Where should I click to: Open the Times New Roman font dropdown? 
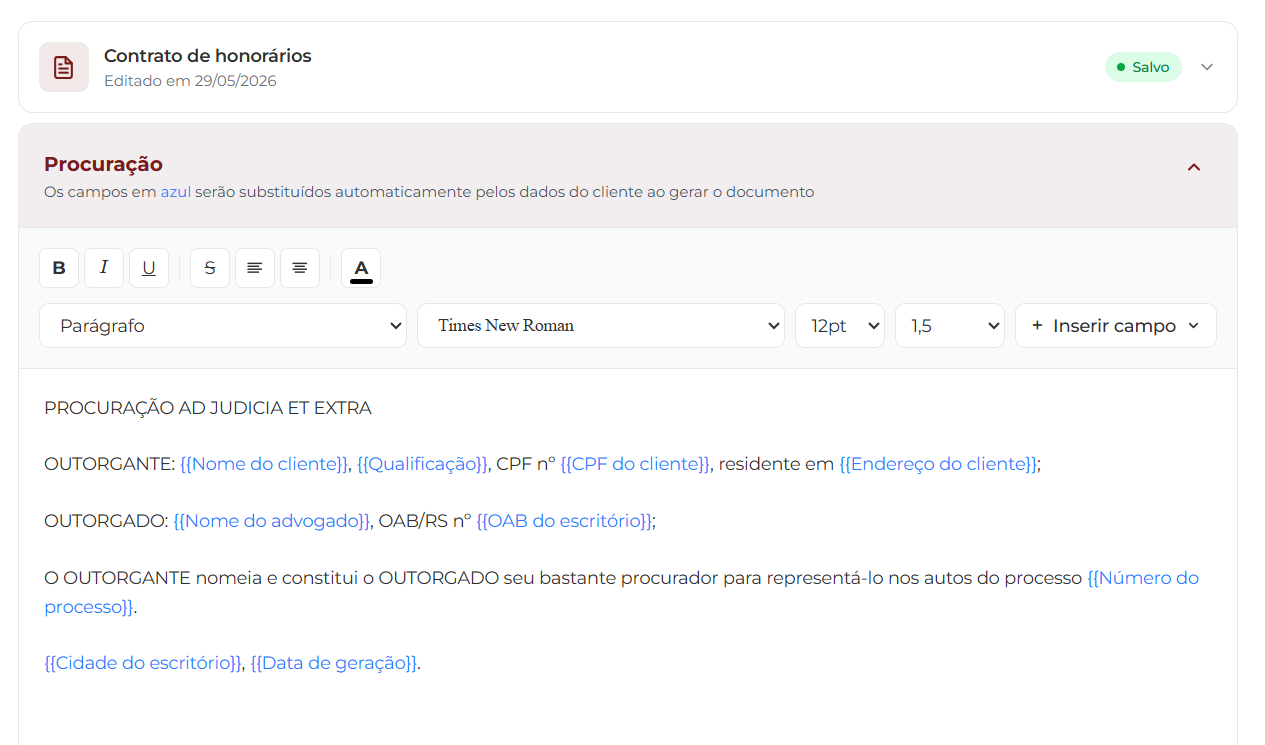coord(601,326)
